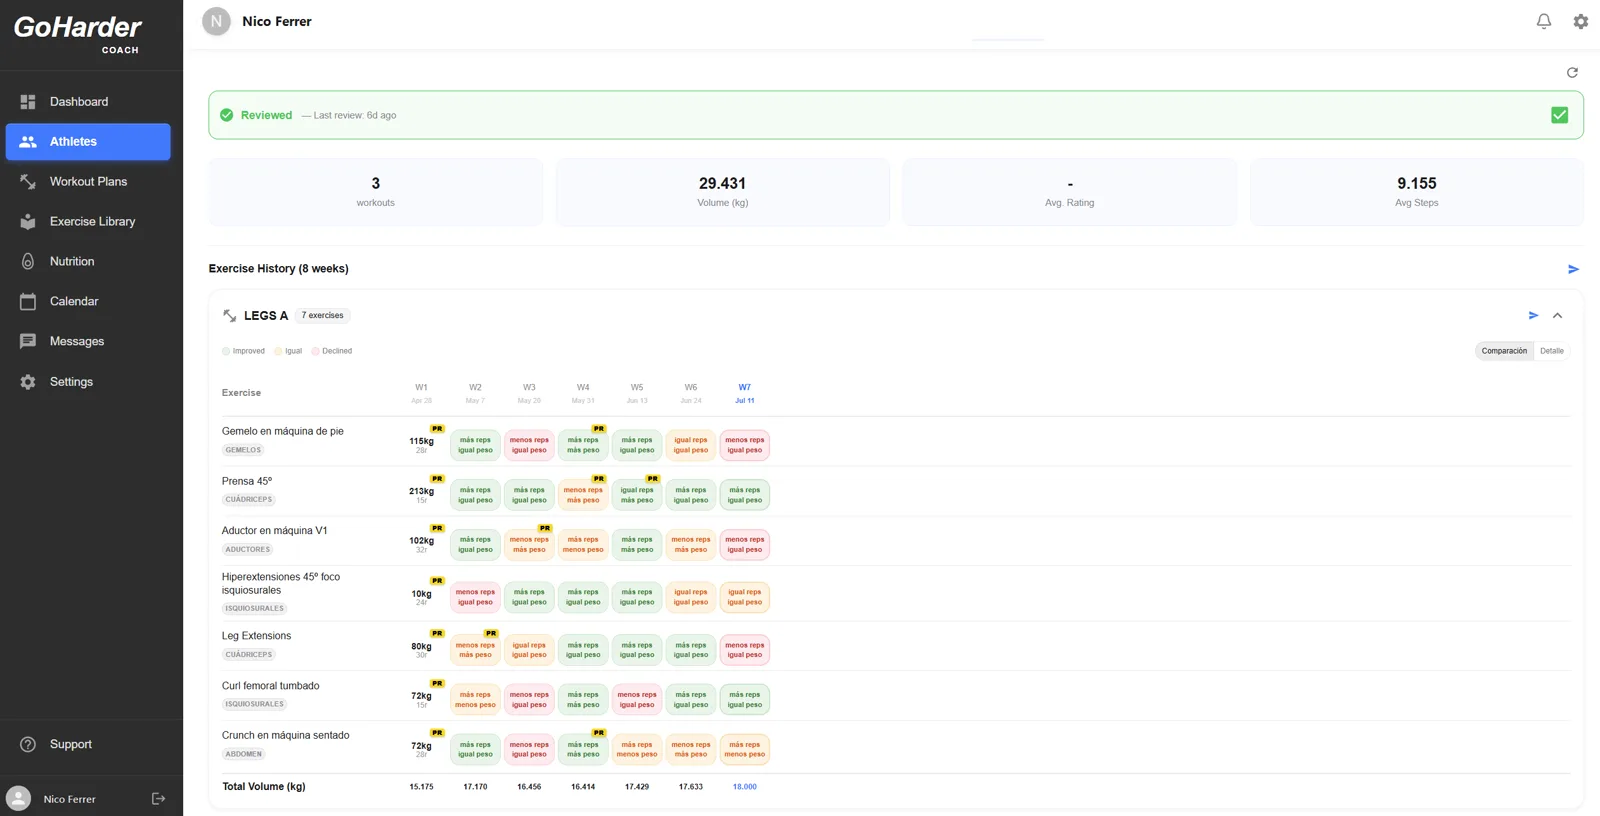Screen dimensions: 1600x816
Task: Click the W7 Jul 11 column header
Action: click(x=745, y=393)
